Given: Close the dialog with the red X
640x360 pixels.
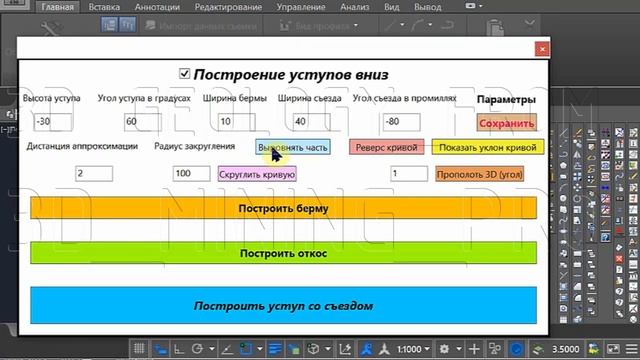Looking at the screenshot, I should 542,49.
